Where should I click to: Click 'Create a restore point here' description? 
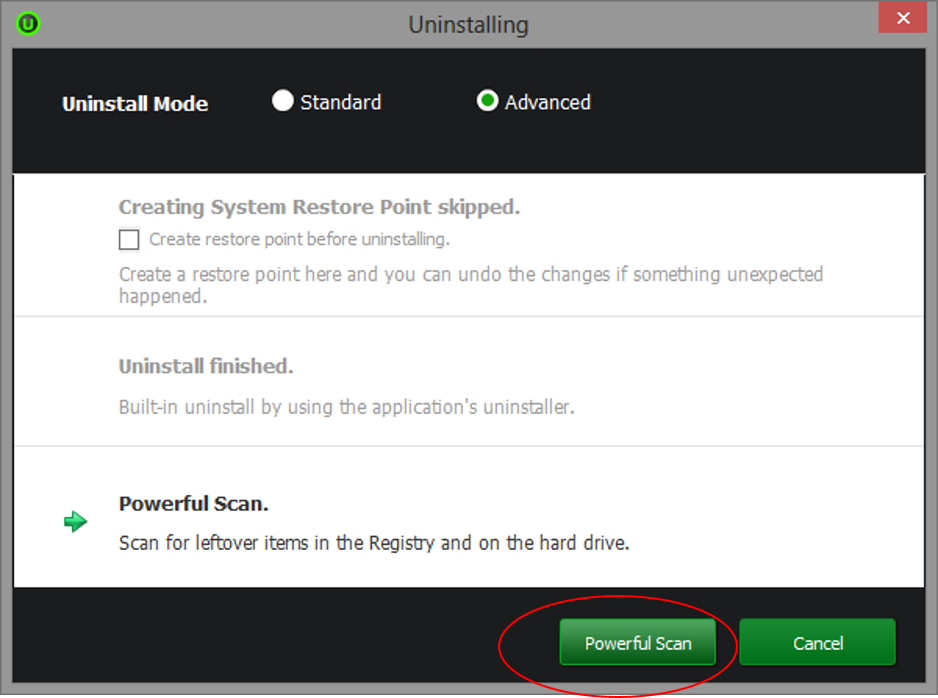tap(471, 285)
